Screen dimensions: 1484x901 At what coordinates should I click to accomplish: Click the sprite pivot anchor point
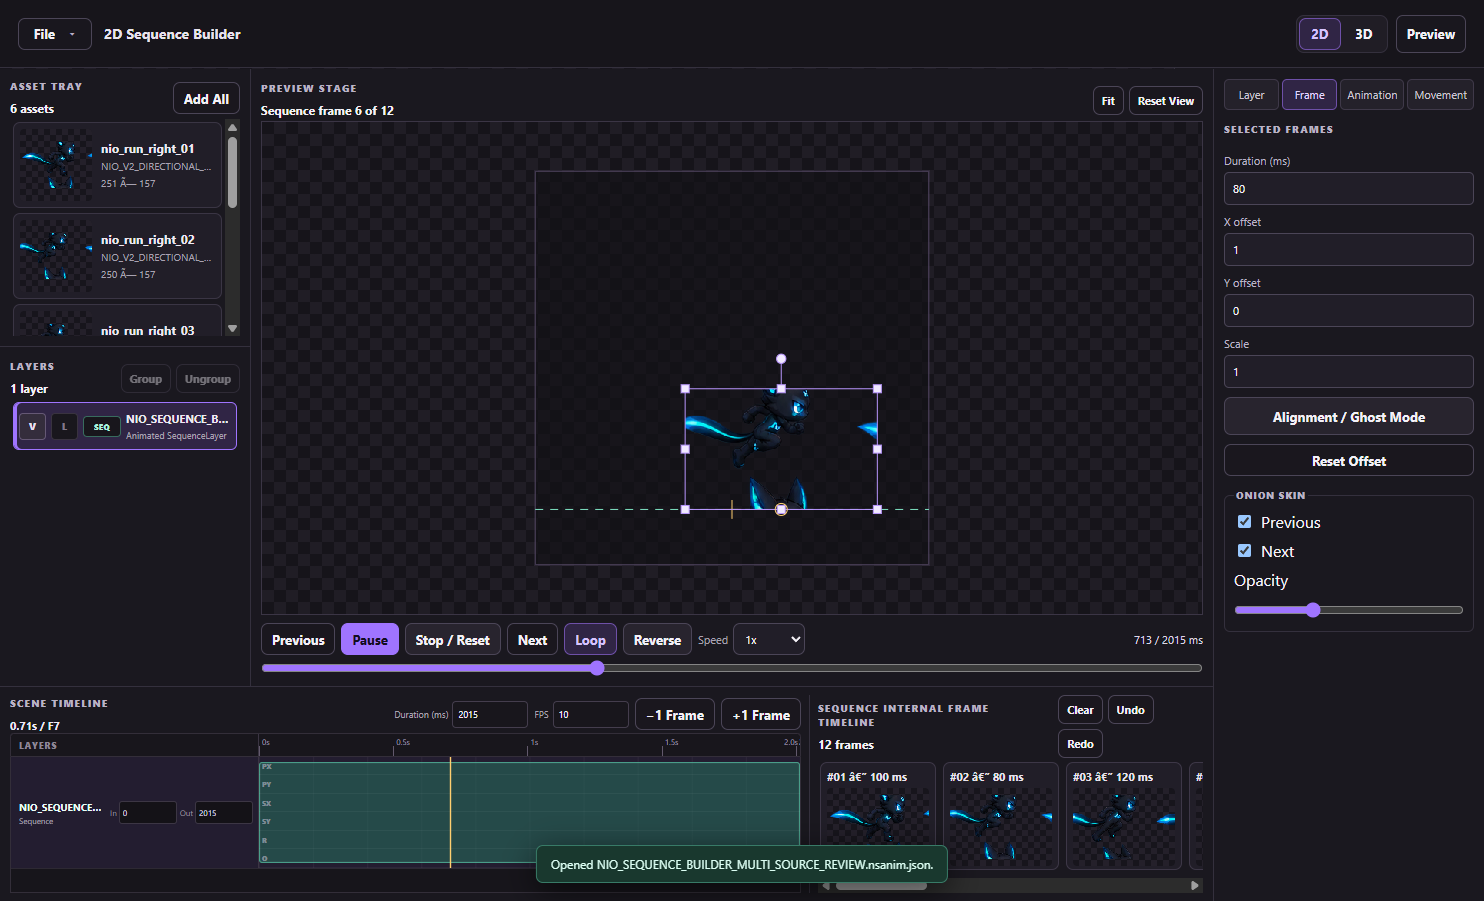pyautogui.click(x=781, y=509)
